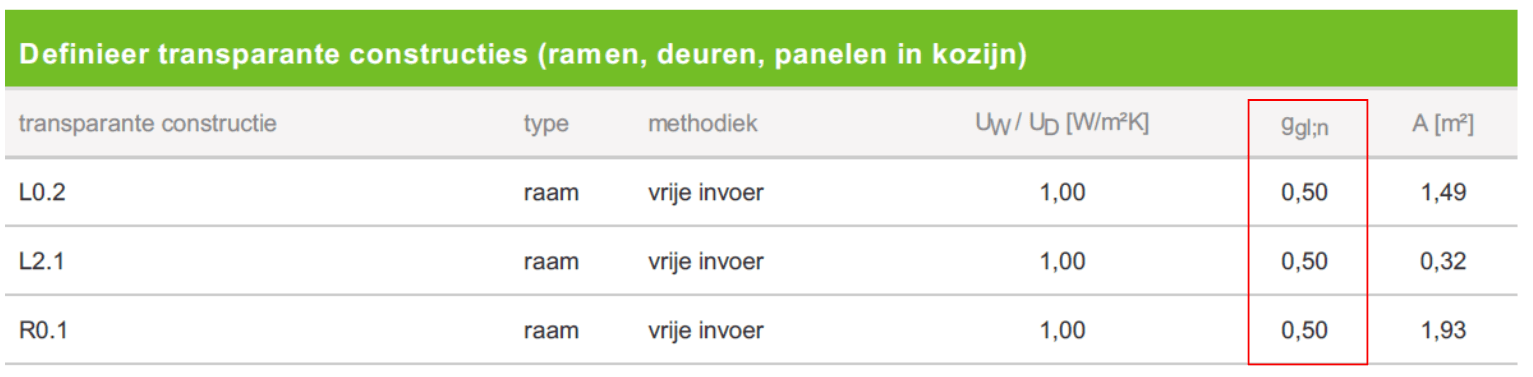Click the 'methodiek' column header
The image size is (1533, 377).
click(703, 124)
